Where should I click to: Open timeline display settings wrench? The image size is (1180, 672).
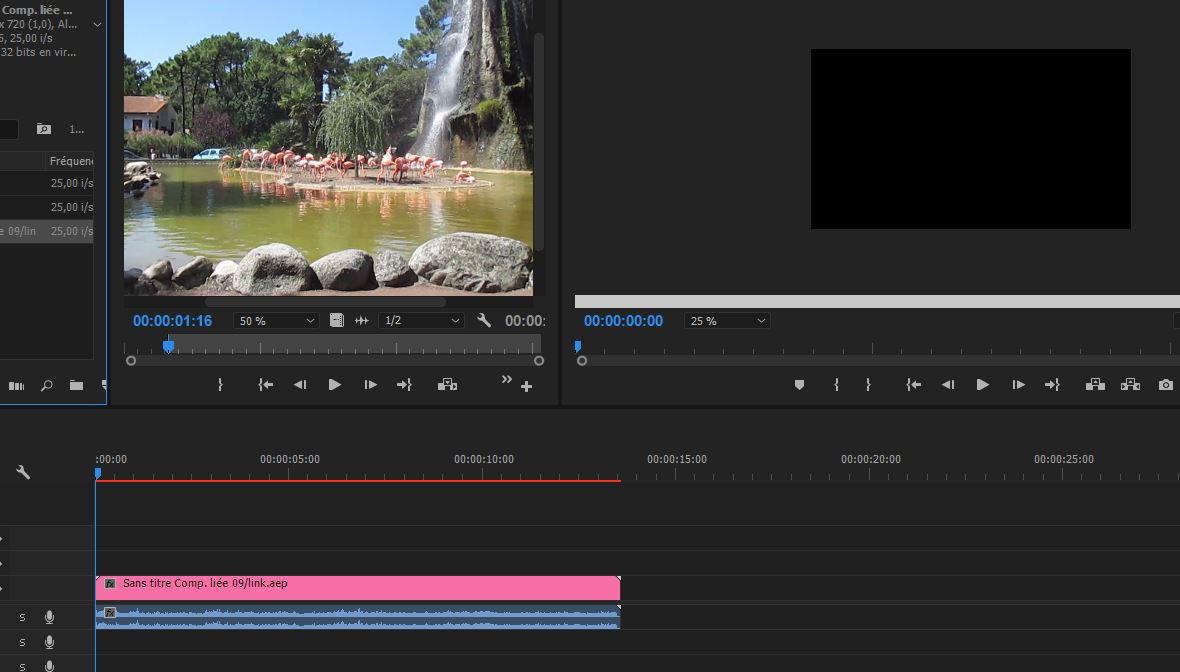23,472
